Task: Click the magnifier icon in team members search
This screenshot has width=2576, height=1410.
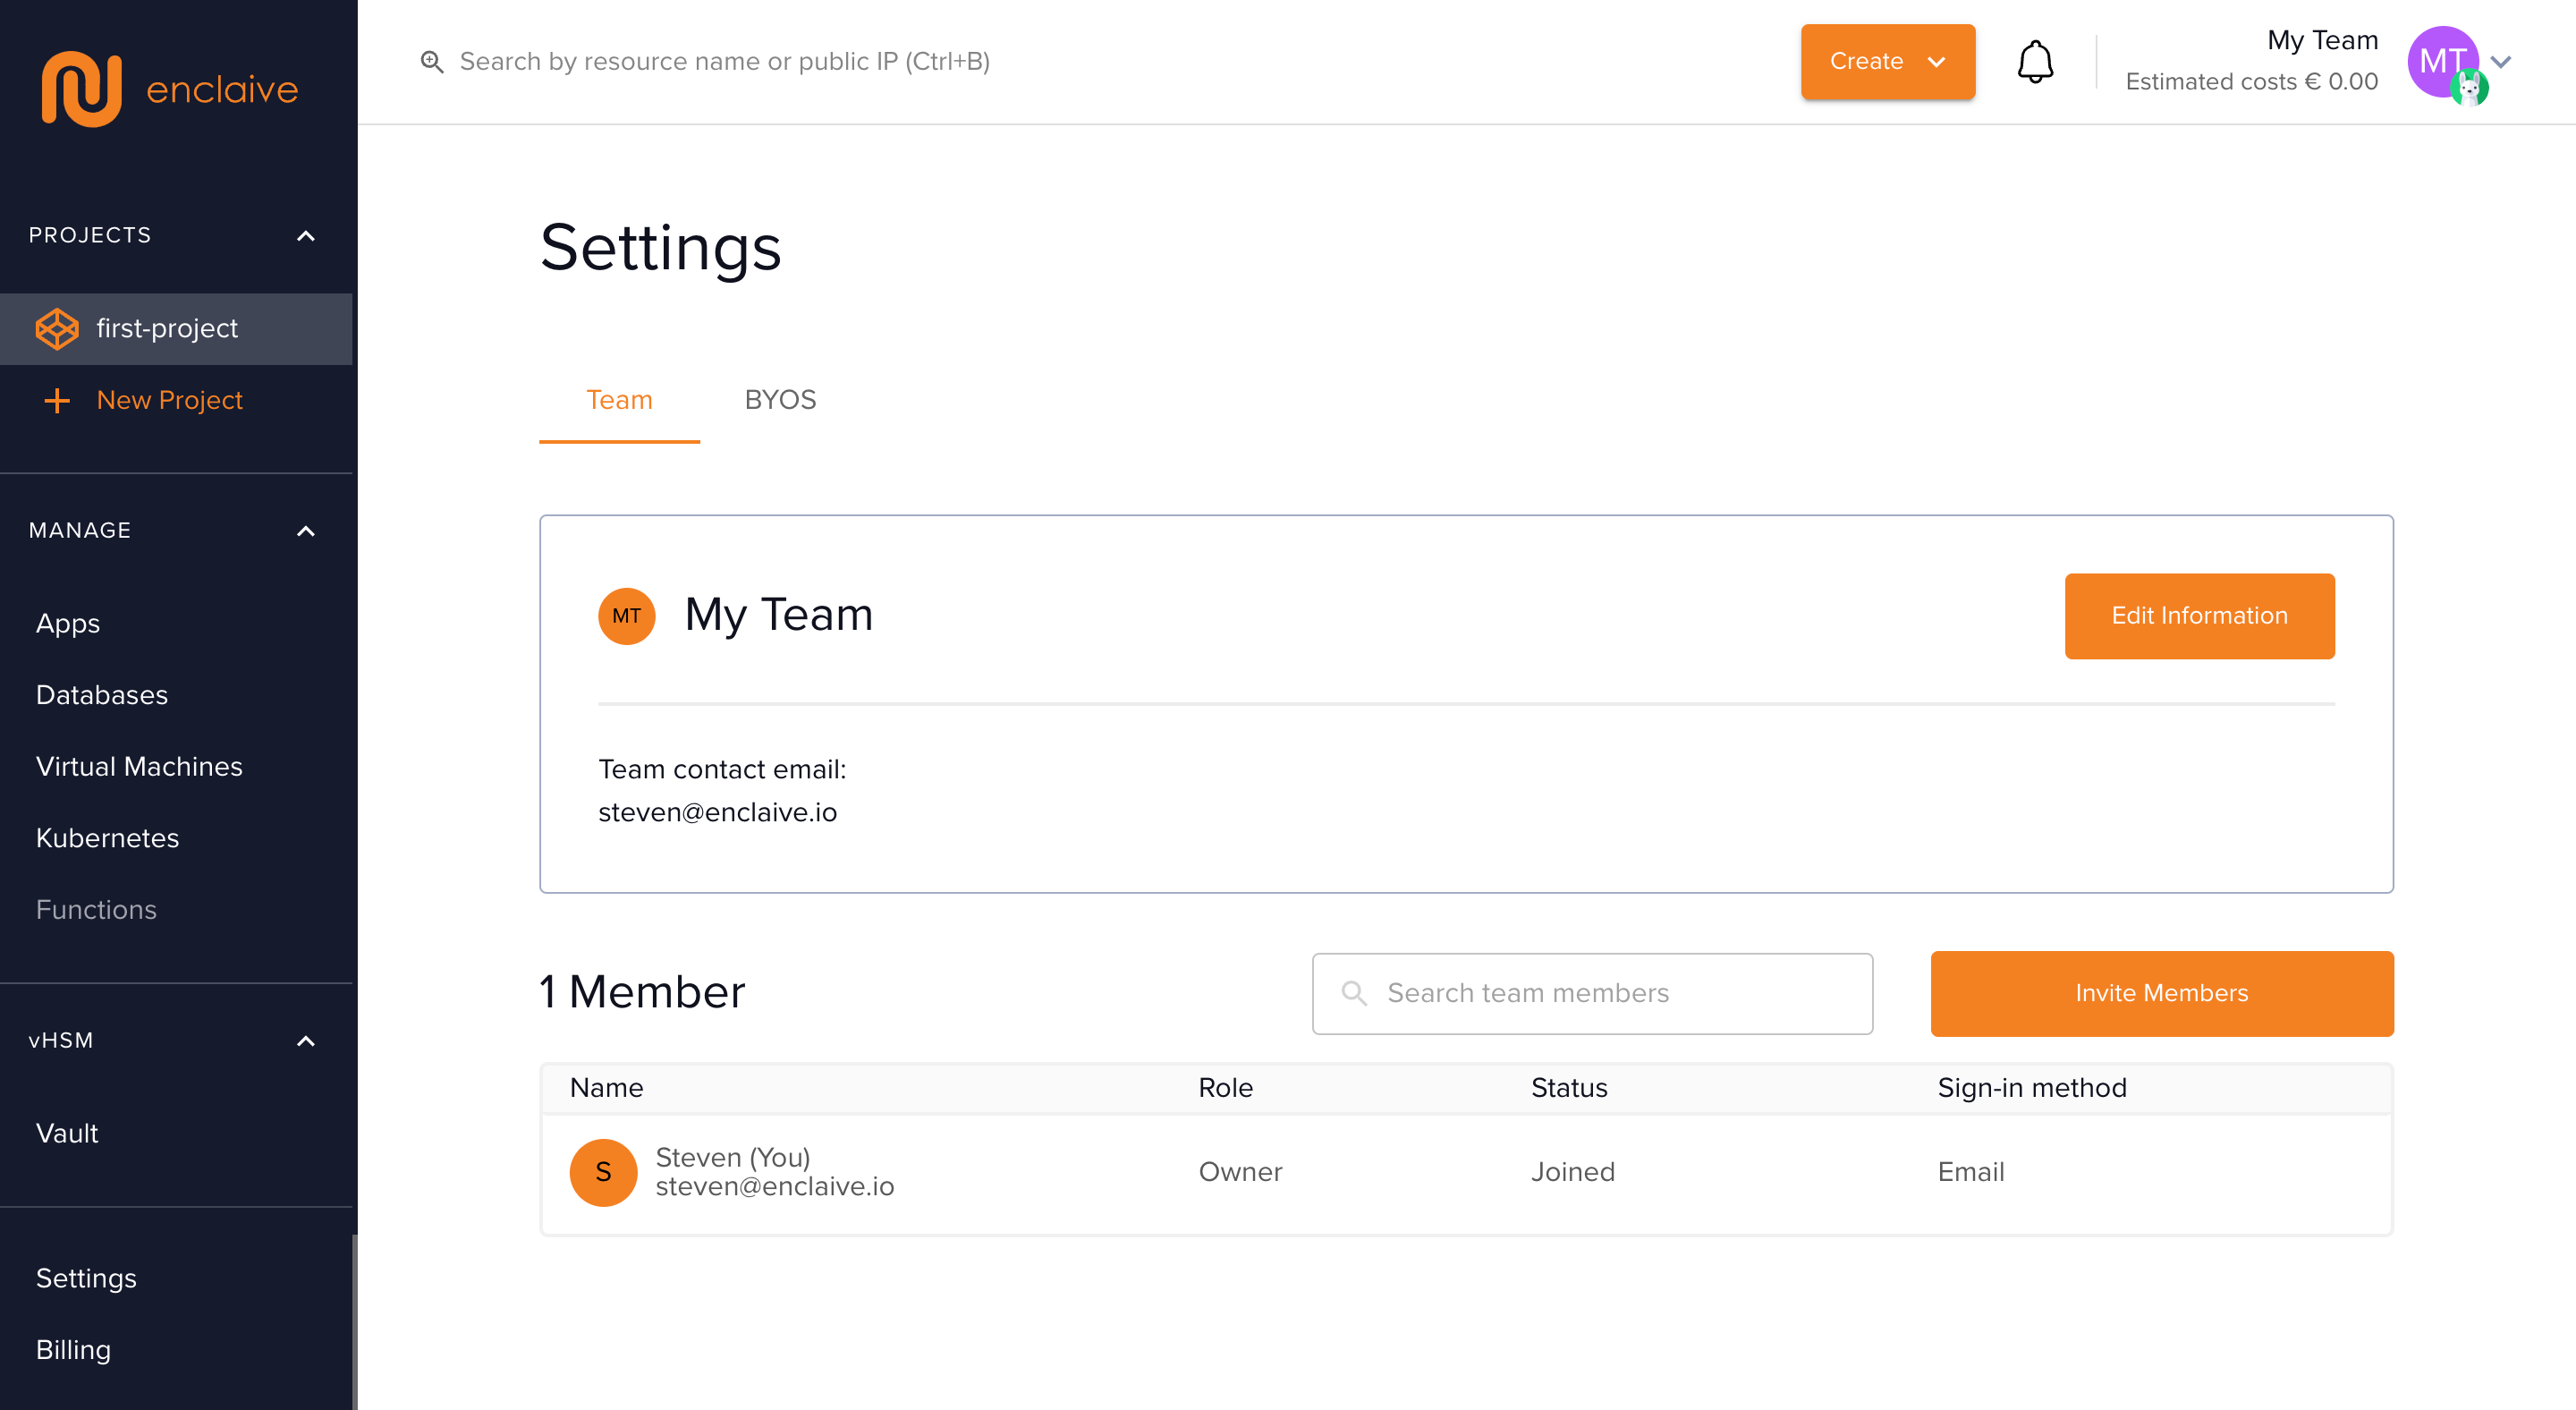Action: (1354, 993)
